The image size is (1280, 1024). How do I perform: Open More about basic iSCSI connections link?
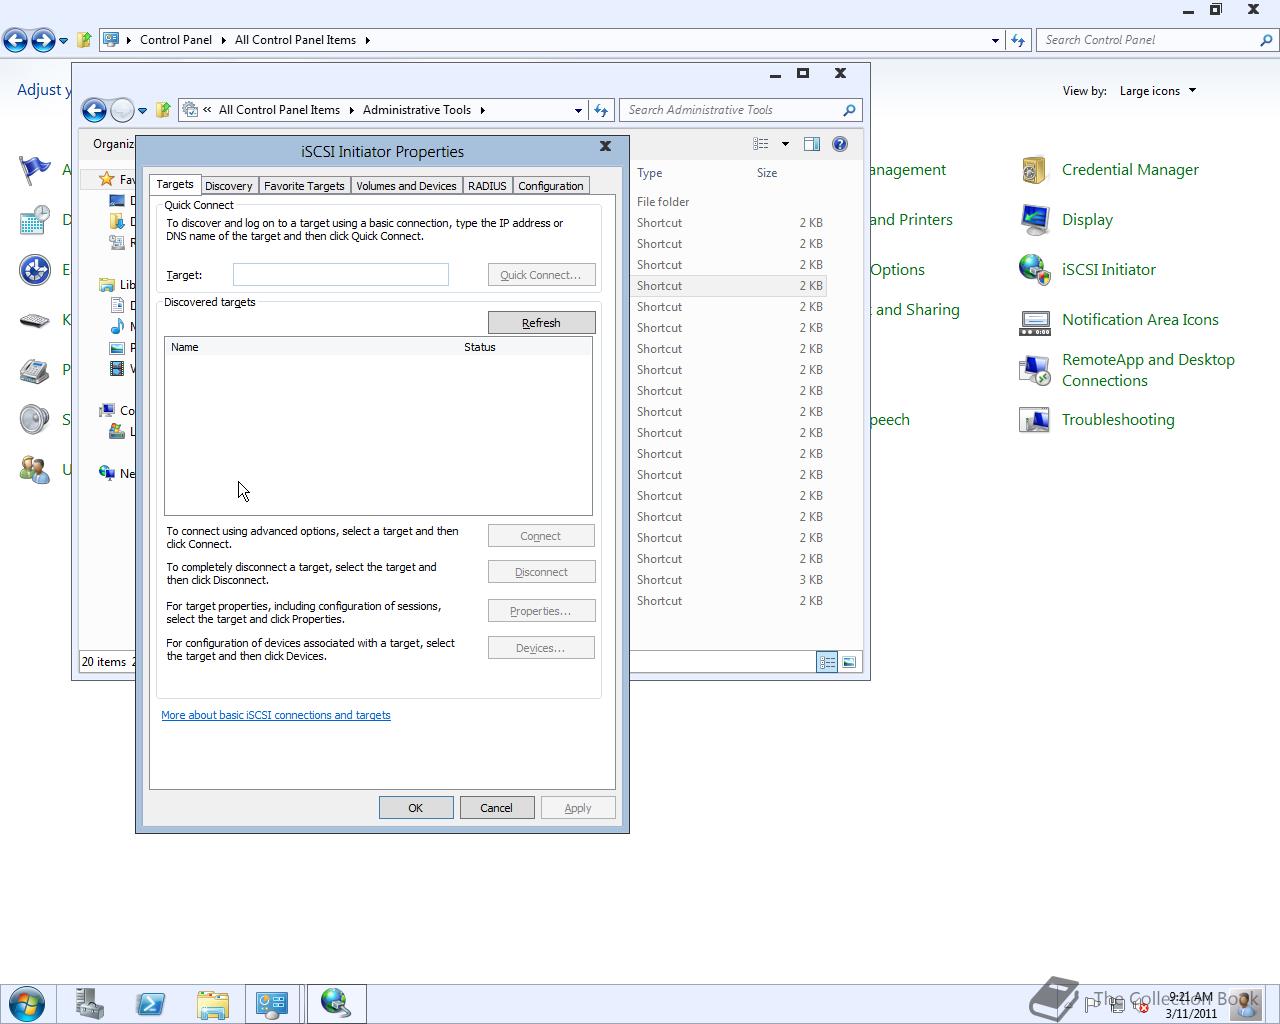tap(276, 715)
